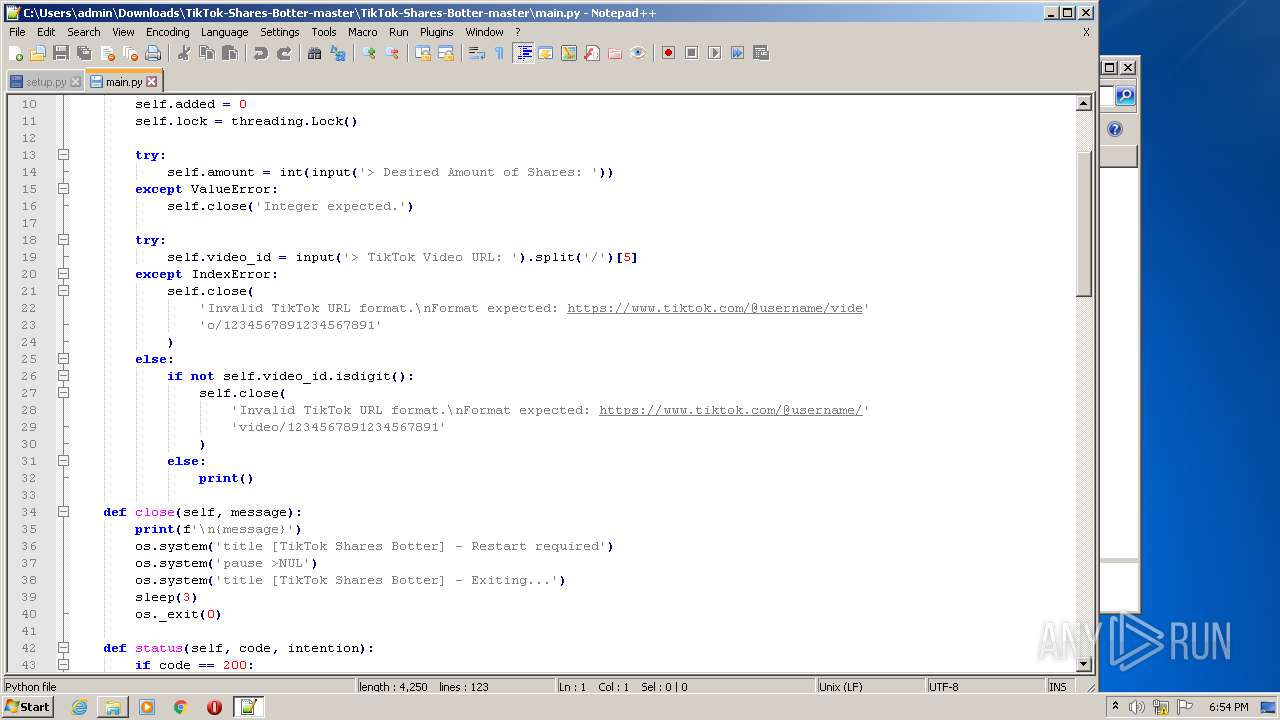Close the main.py tab
The width and height of the screenshot is (1280, 720).
click(152, 82)
